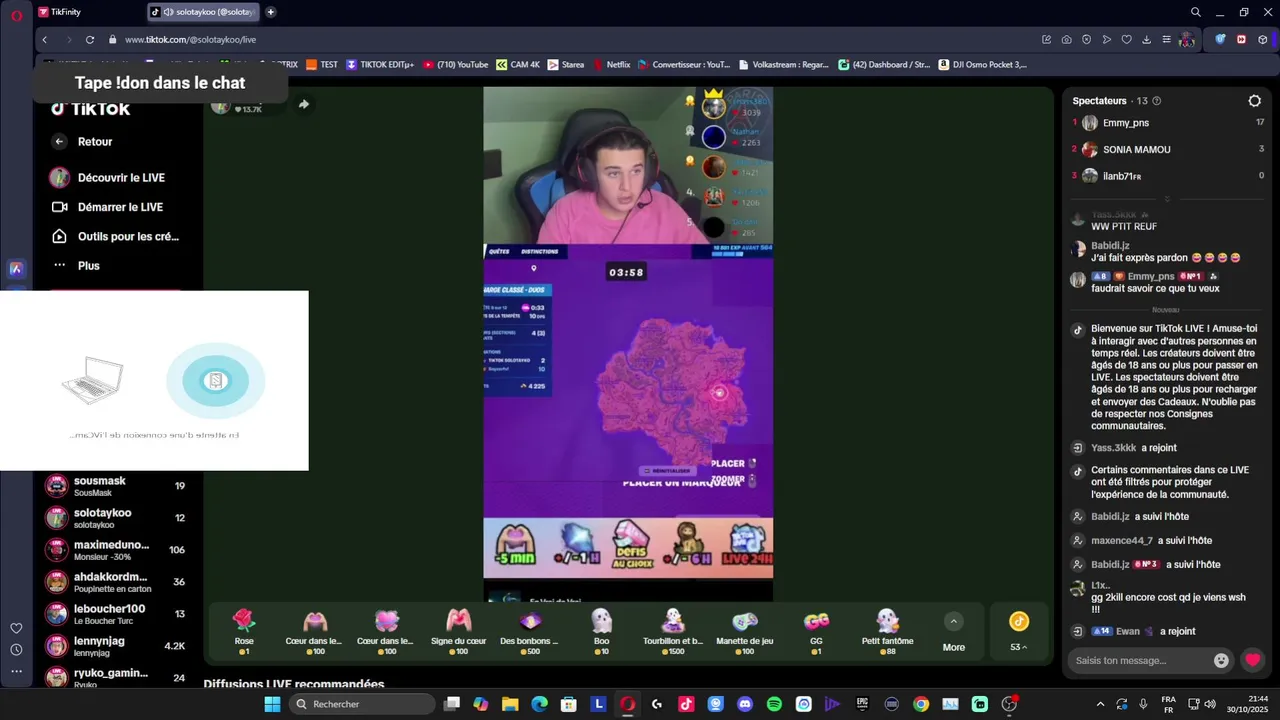Open solotaykoo channel in sidebar list
1280x720 pixels.
(116, 518)
